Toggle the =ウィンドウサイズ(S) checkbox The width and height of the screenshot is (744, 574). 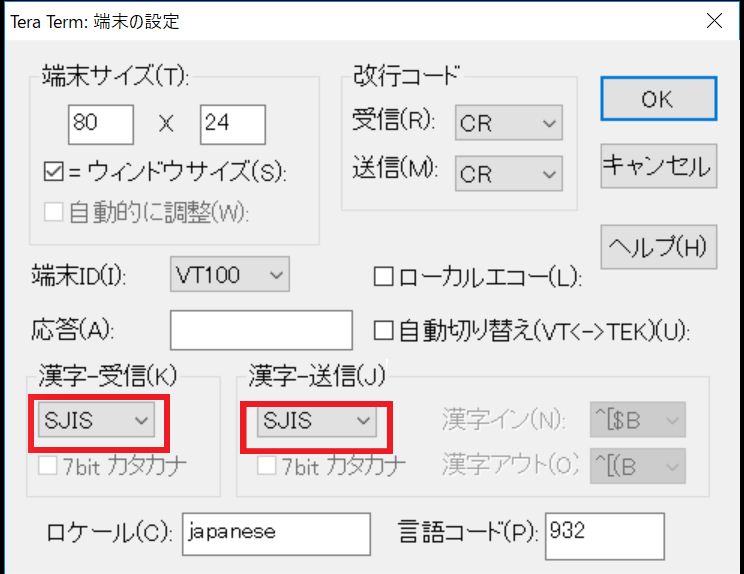click(52, 171)
